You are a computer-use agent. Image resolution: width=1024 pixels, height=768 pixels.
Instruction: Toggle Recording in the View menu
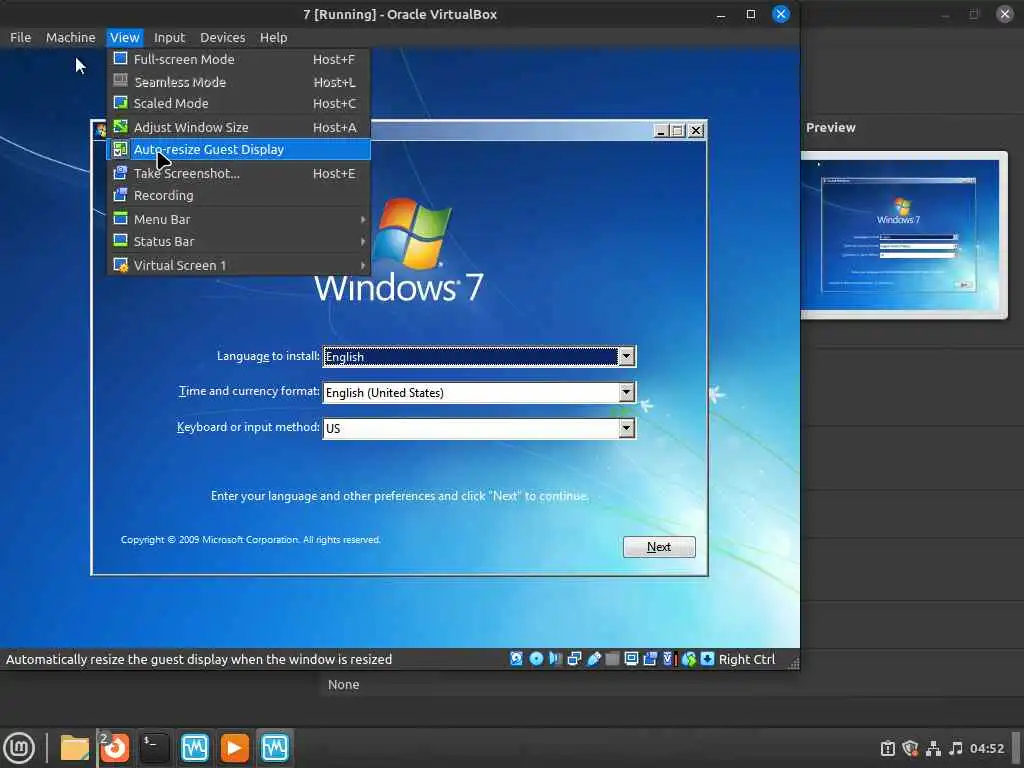[x=238, y=195]
